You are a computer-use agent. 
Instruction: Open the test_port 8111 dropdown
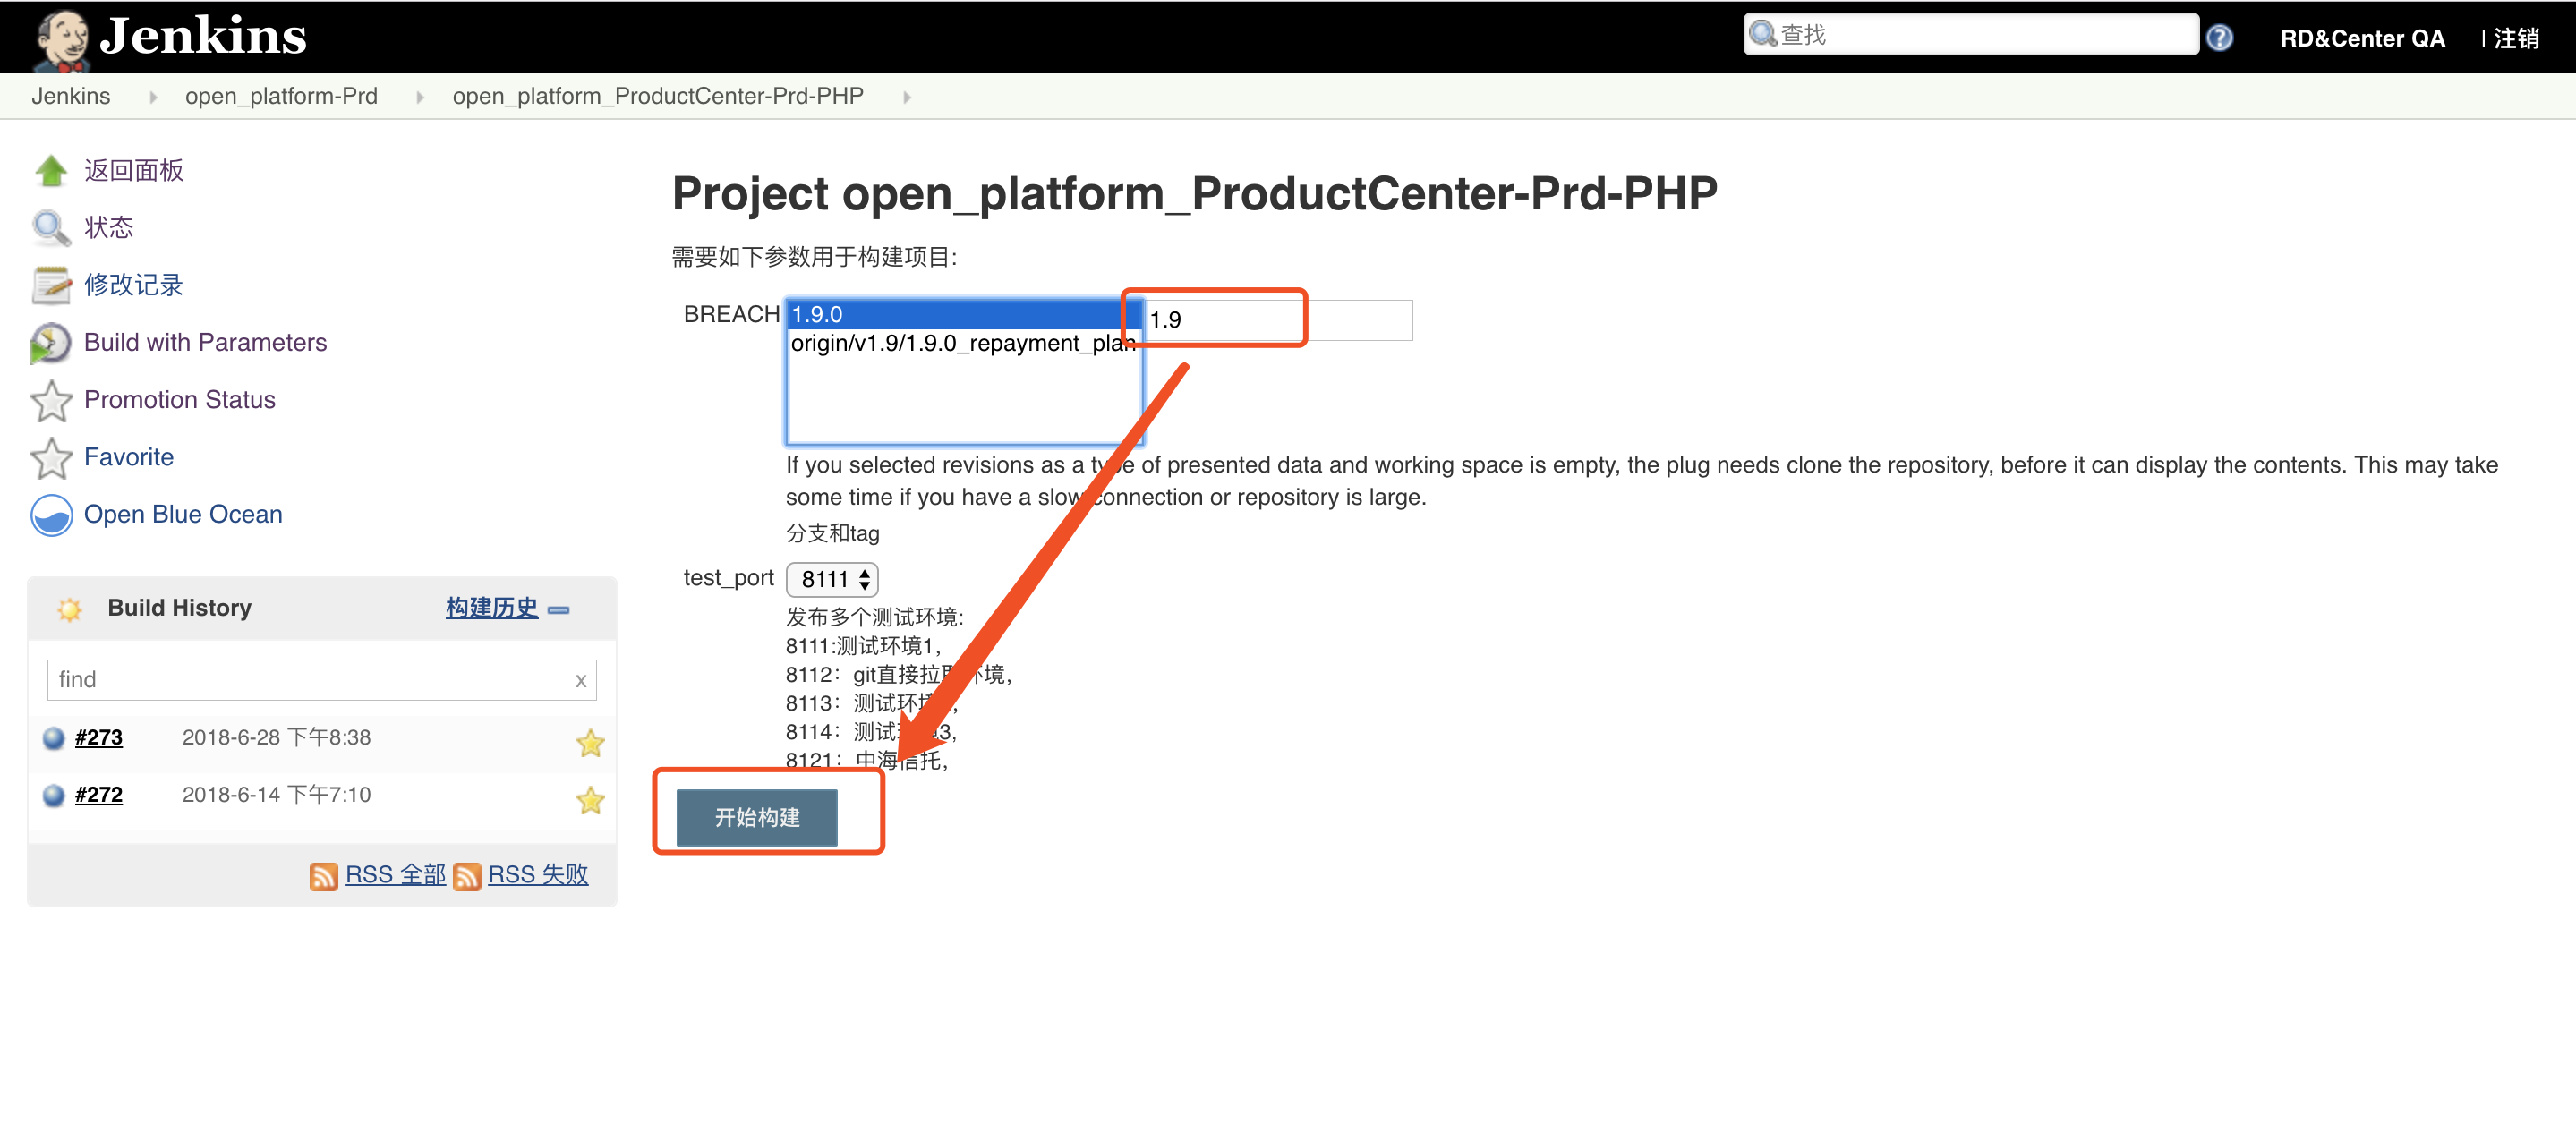pyautogui.click(x=832, y=579)
